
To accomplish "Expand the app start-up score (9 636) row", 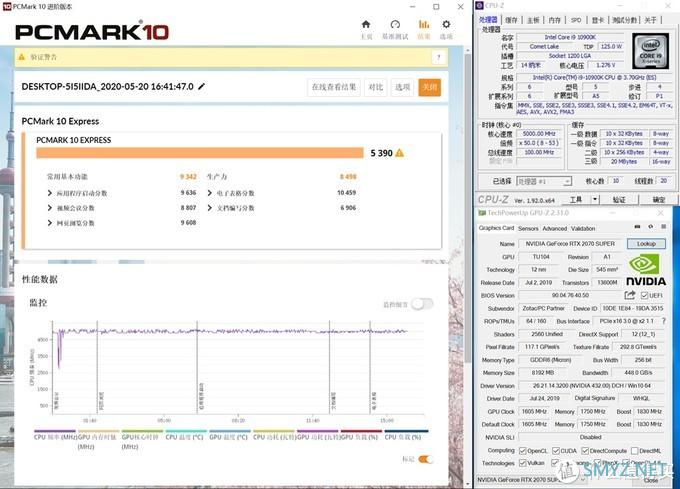I will (x=50, y=193).
